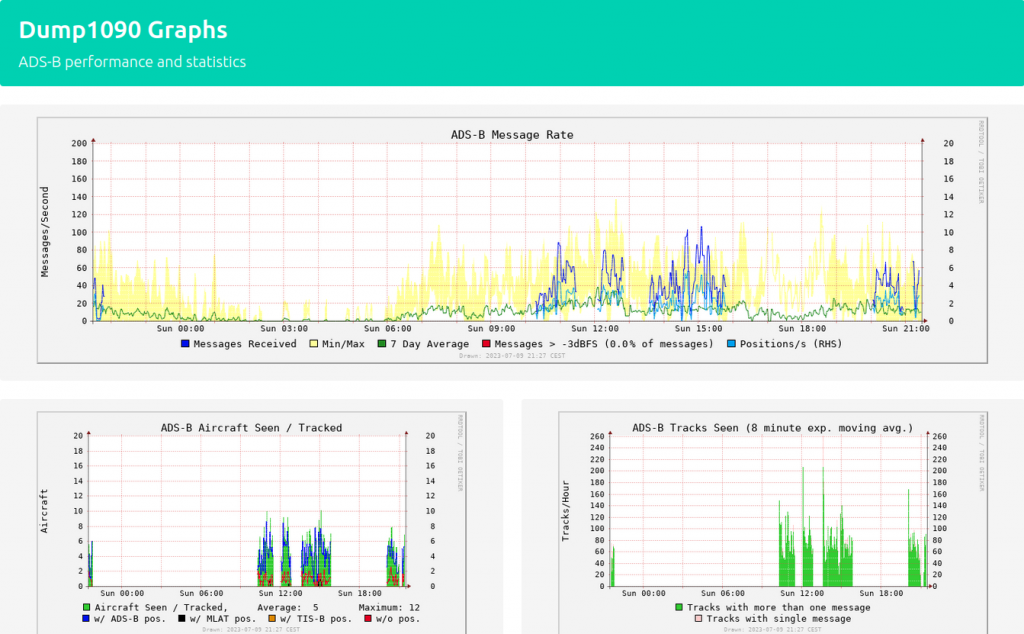Click the 'Tracks with more than one message' label

pos(778,607)
